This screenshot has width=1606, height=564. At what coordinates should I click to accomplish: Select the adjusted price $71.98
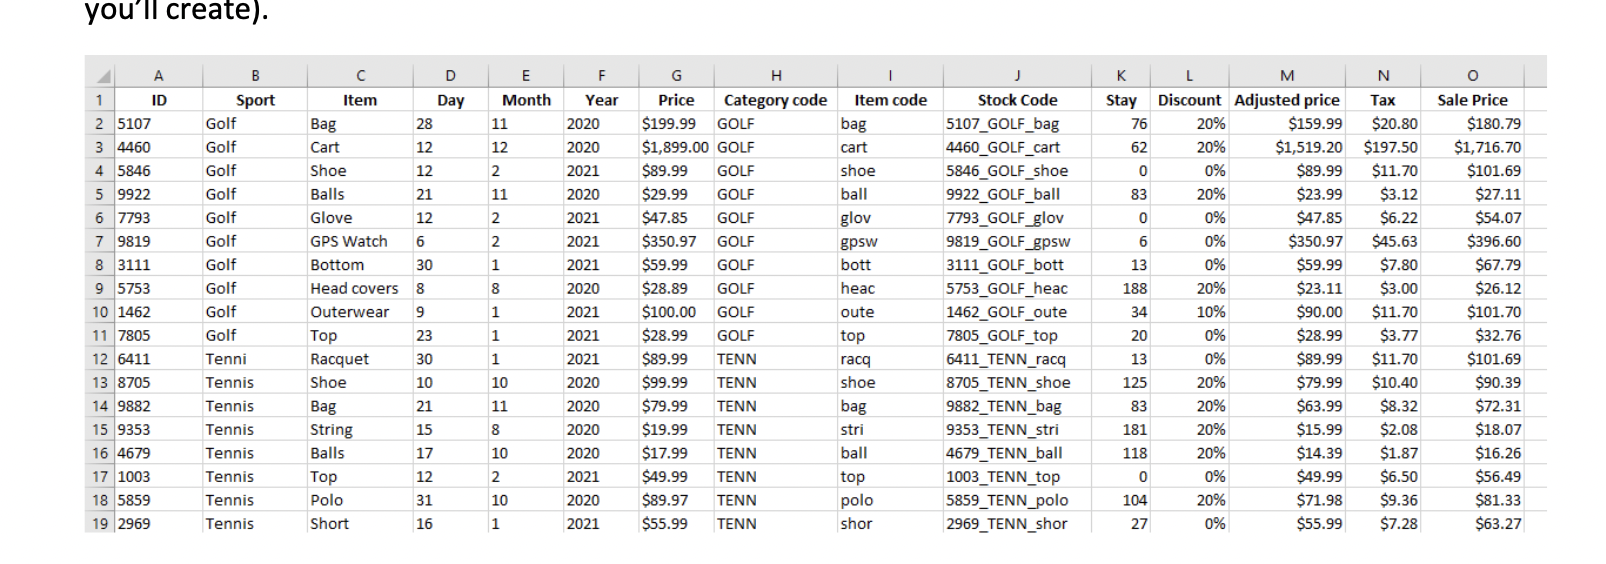tap(1287, 500)
